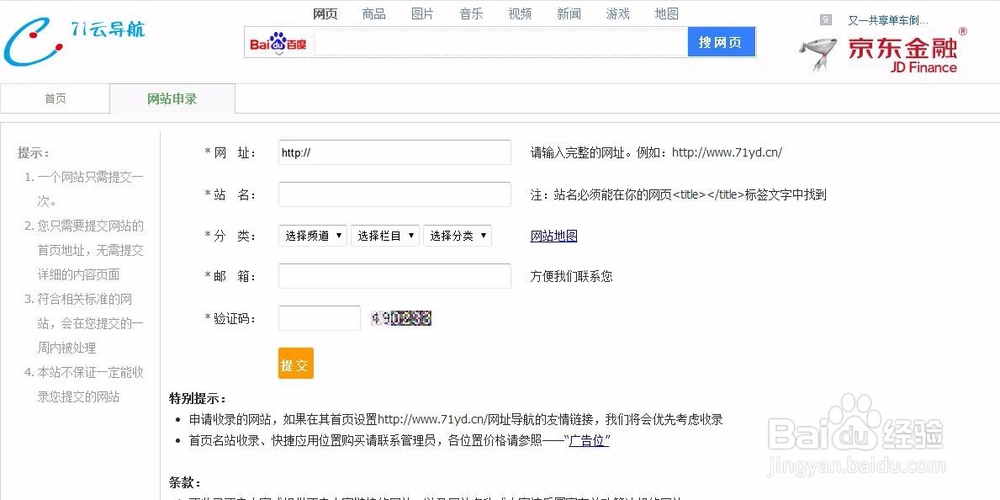Viewport: 1000px width, 500px height.
Task: Select the 新闻 search category
Action: (x=569, y=13)
